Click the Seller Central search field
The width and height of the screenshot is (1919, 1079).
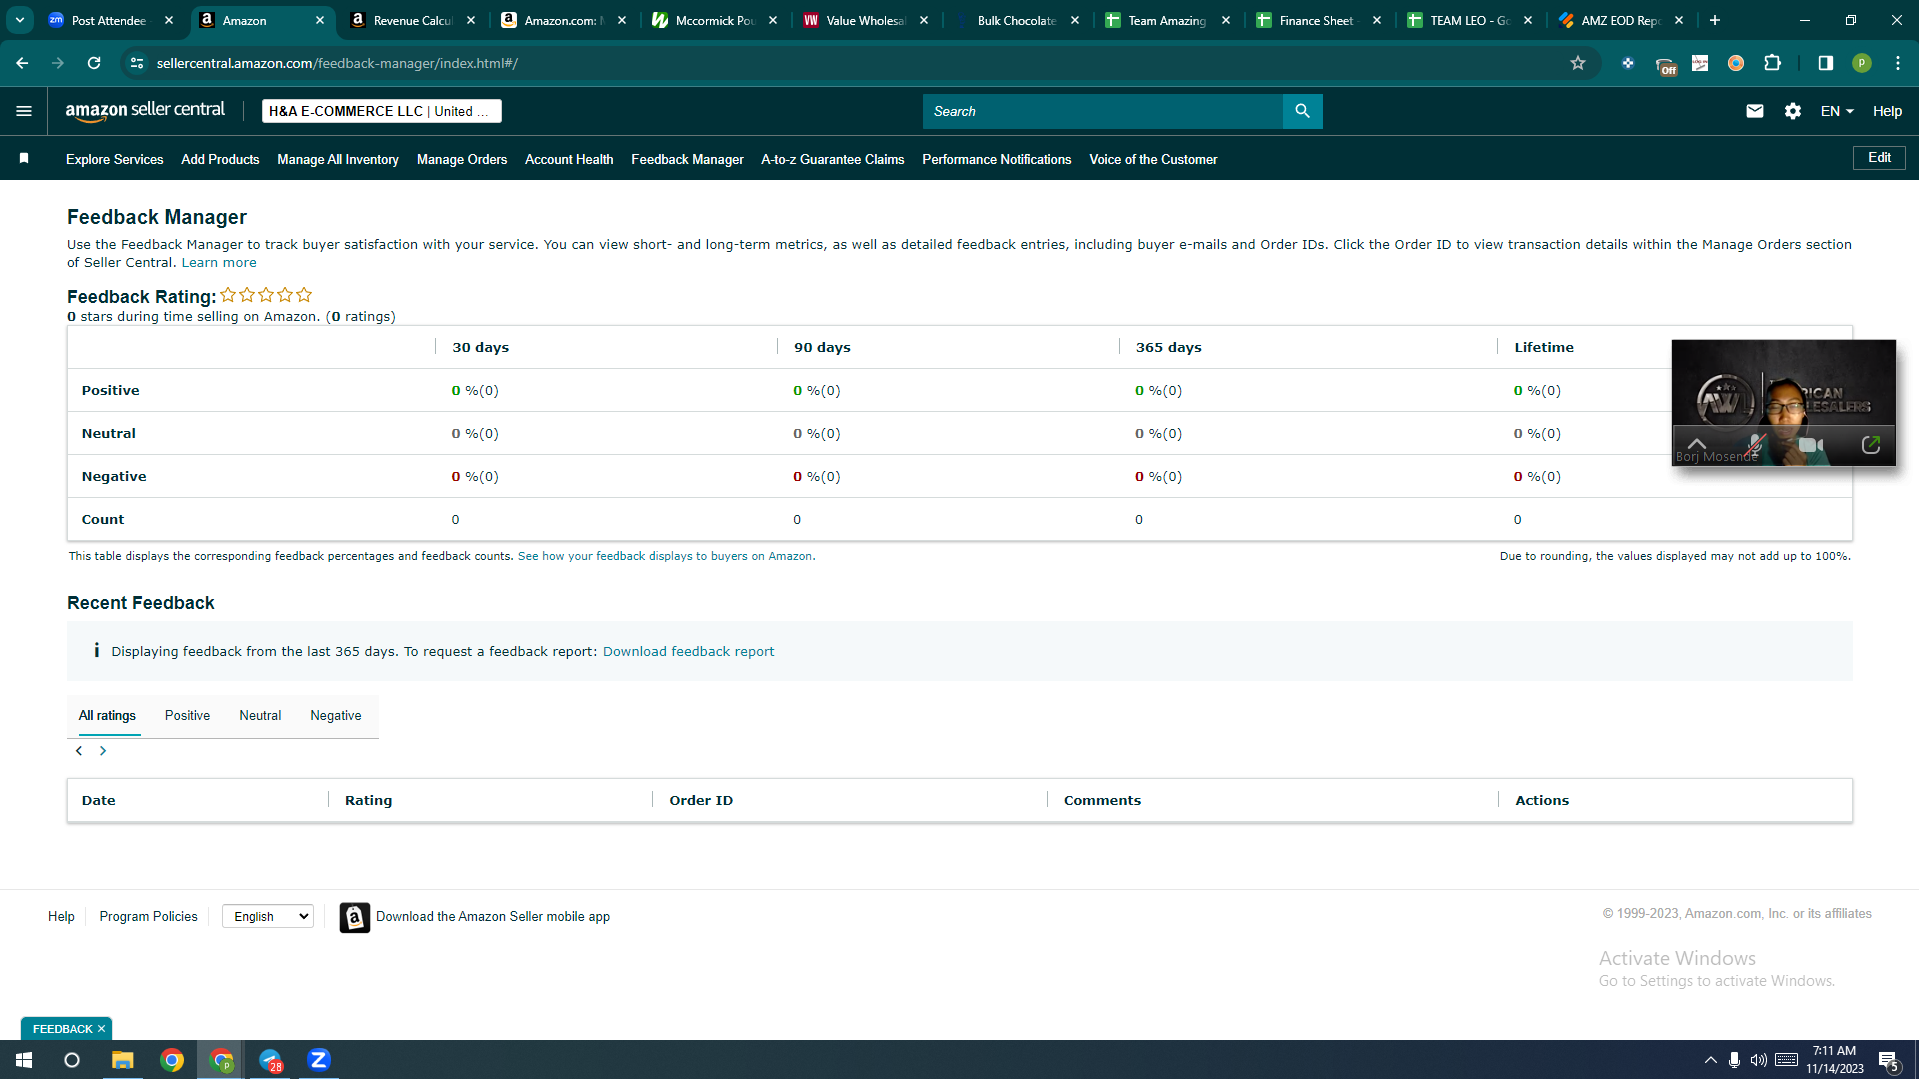pyautogui.click(x=1102, y=111)
